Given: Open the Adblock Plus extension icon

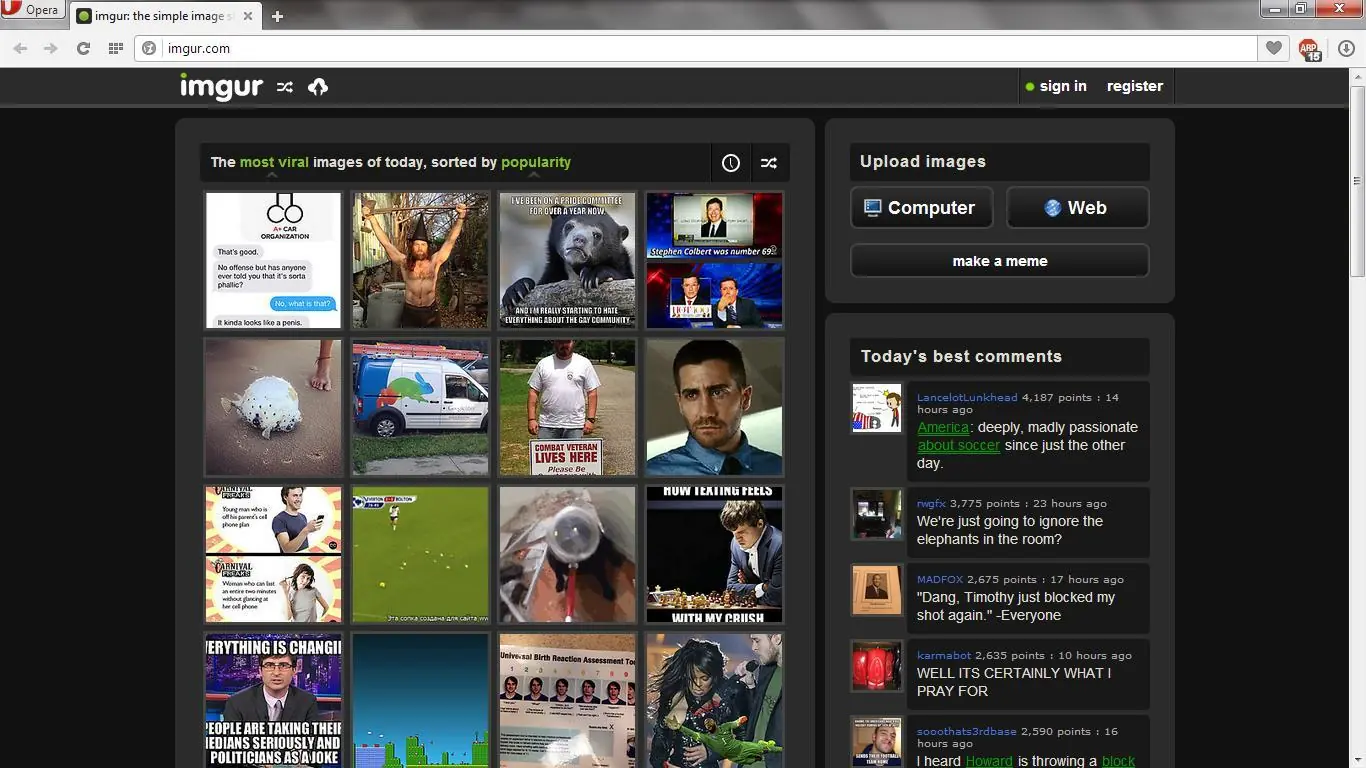Looking at the screenshot, I should 1309,49.
